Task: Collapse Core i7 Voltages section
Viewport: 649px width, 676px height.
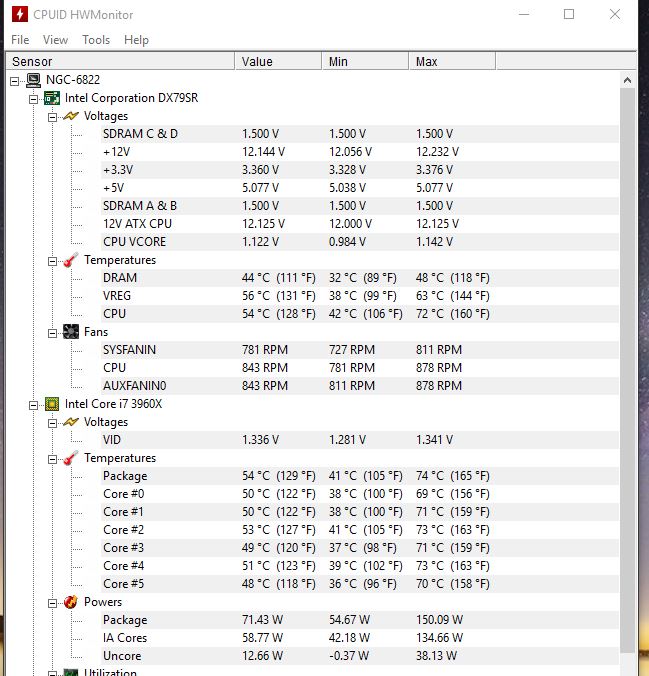Action: [x=52, y=423]
